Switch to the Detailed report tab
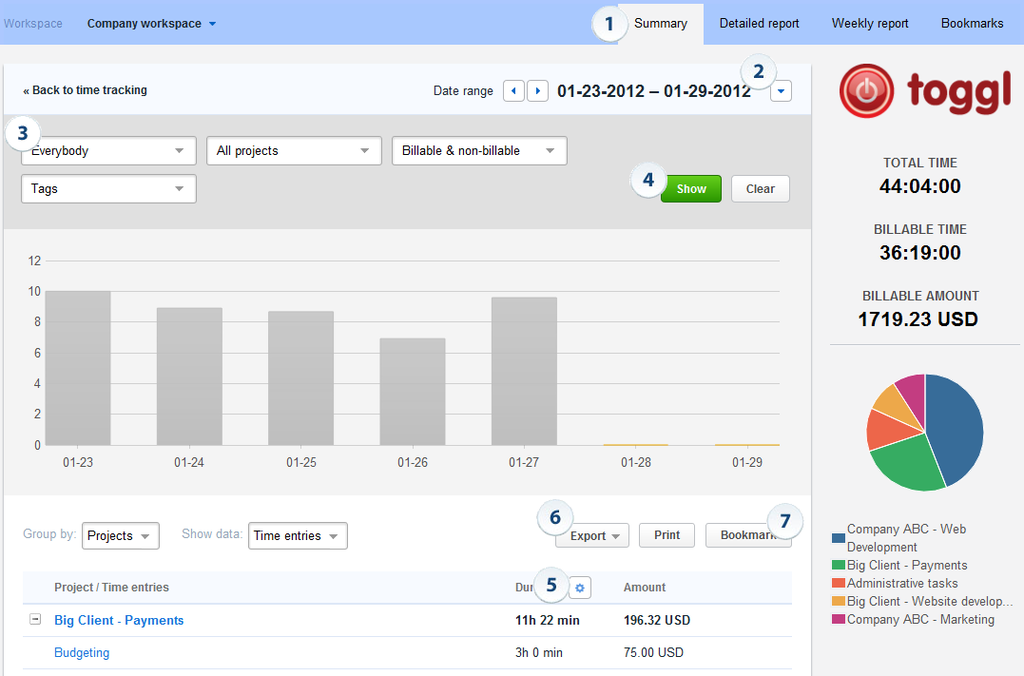1024x676 pixels. pyautogui.click(x=760, y=24)
